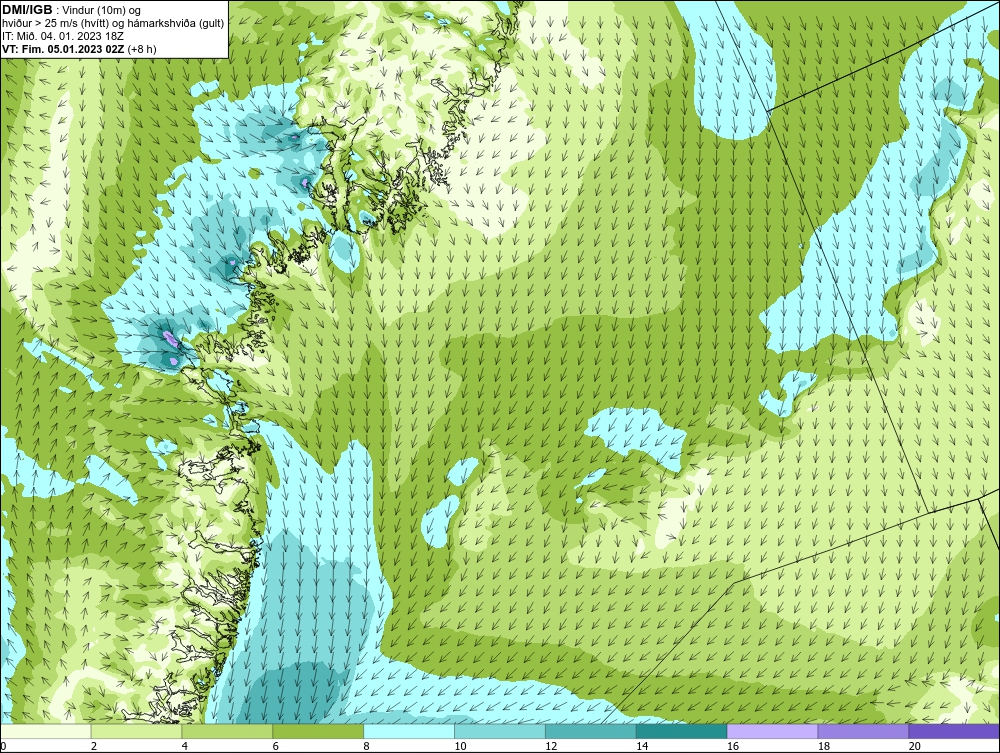Select the 14–16 m/s dark teal swatch
The width and height of the screenshot is (1000, 753).
pyautogui.click(x=682, y=731)
